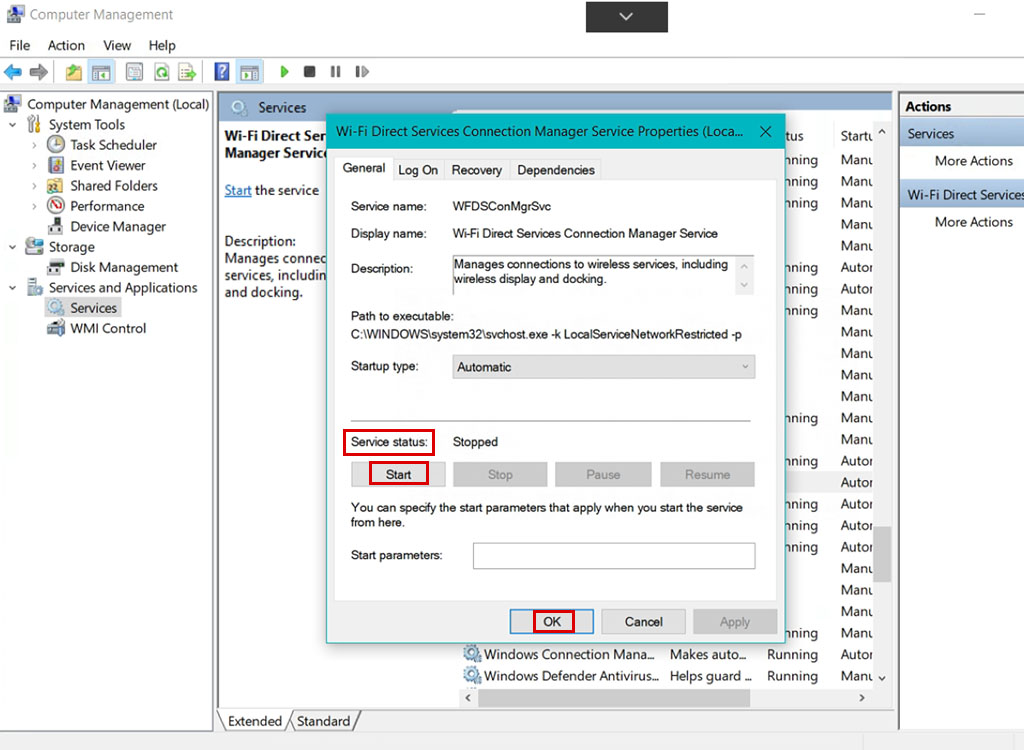Select Windows Connection Mana... service row
Image resolution: width=1024 pixels, height=750 pixels.
667,654
